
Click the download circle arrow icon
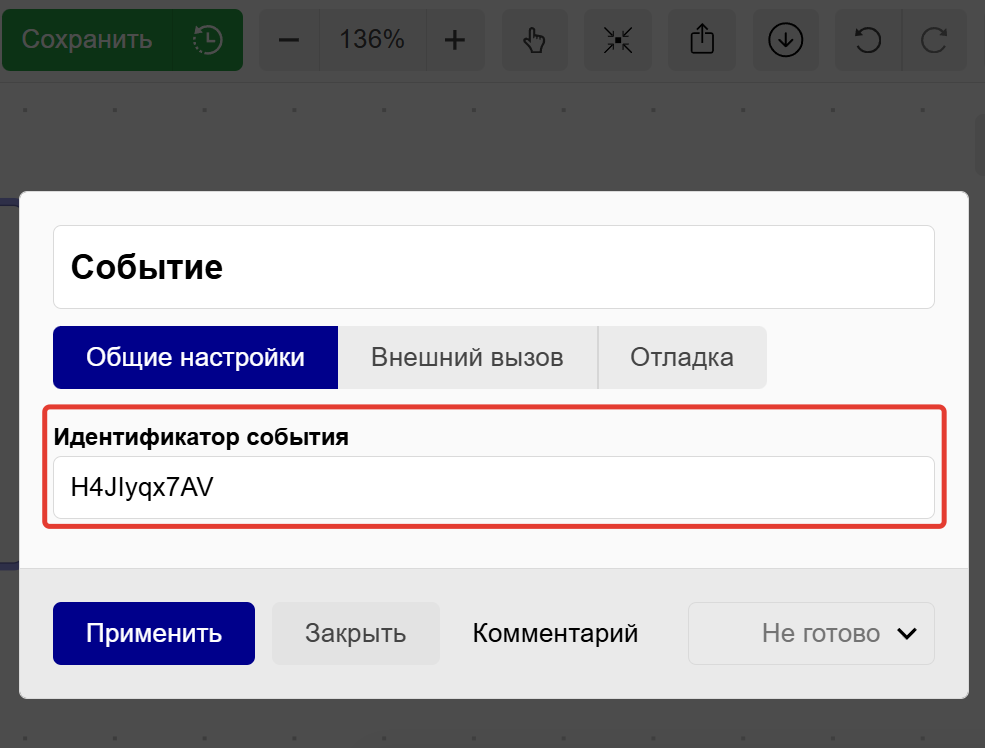point(785,40)
